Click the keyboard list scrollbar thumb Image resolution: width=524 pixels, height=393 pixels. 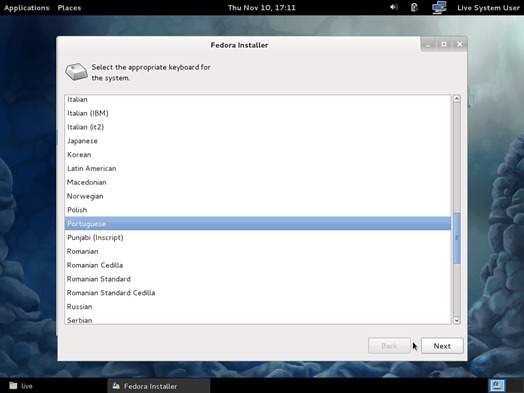tap(456, 238)
